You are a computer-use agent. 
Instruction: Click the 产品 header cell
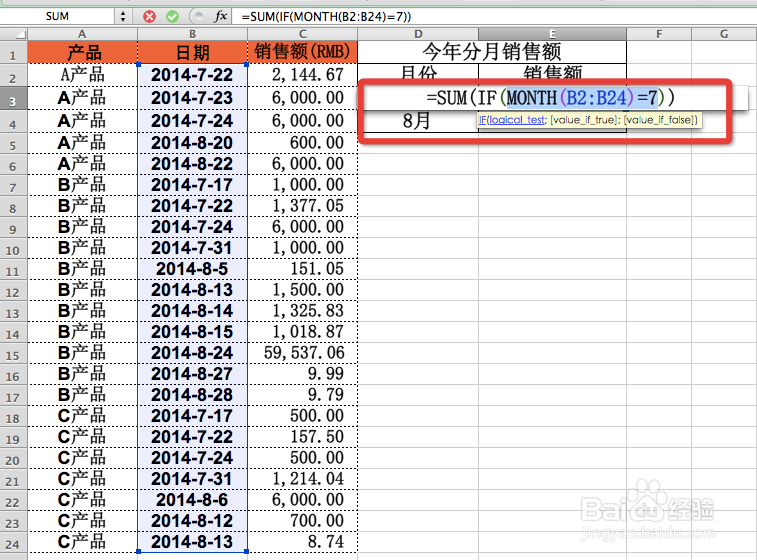coord(83,53)
